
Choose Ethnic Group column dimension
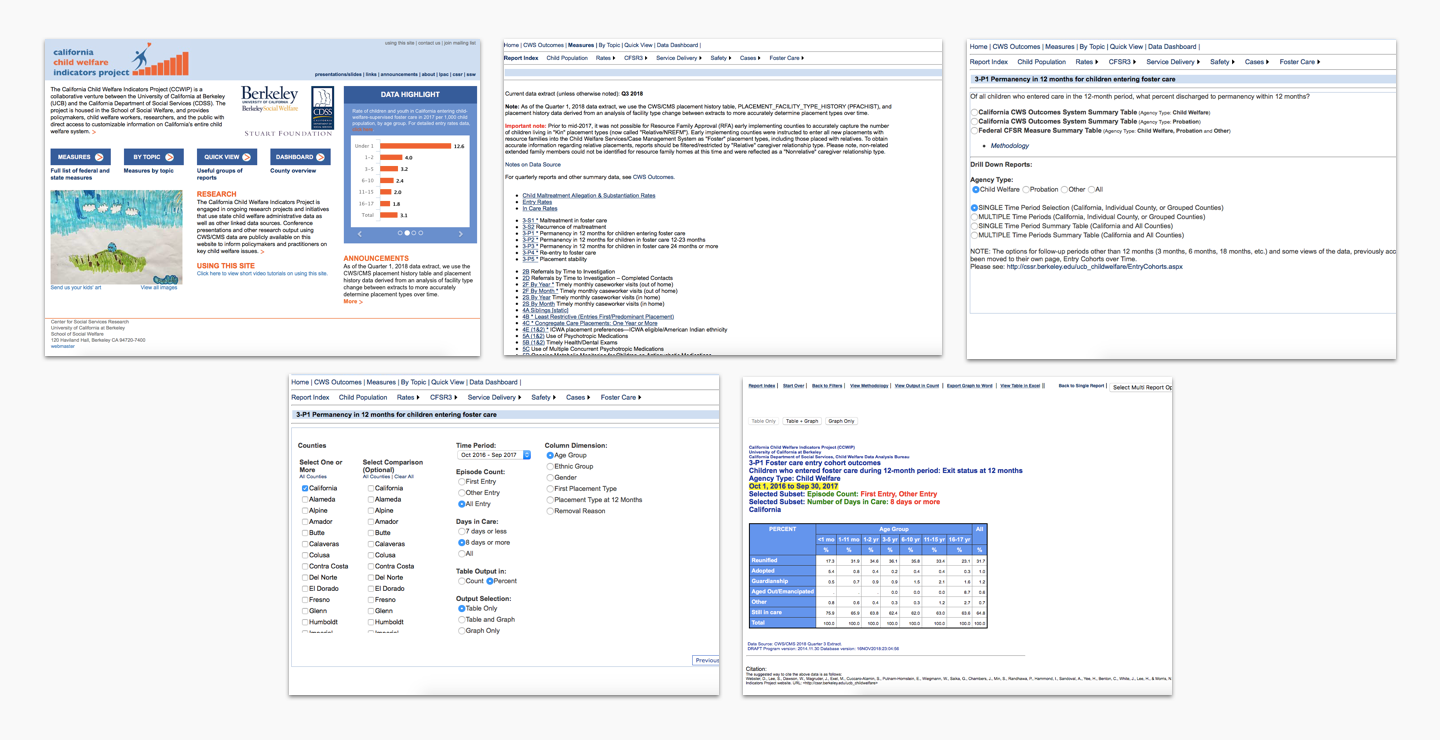[x=549, y=467]
